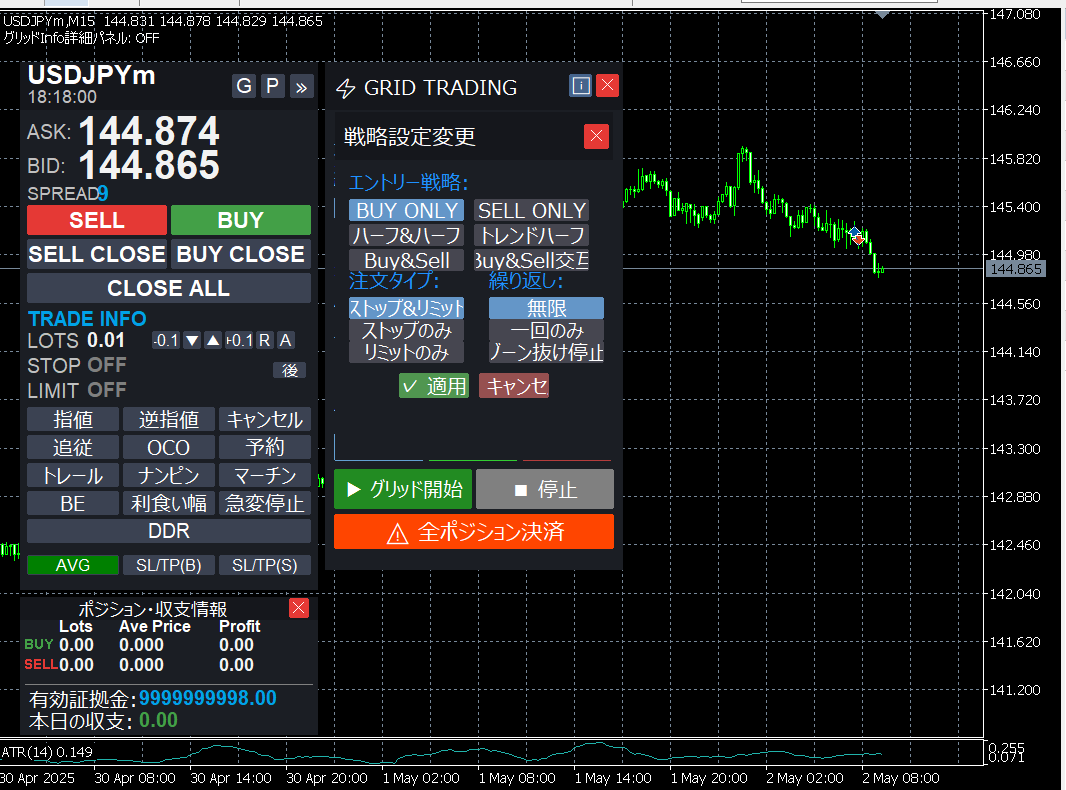Click the G button beside USDJPYm
Viewport: 1066px width, 790px height.
point(243,86)
